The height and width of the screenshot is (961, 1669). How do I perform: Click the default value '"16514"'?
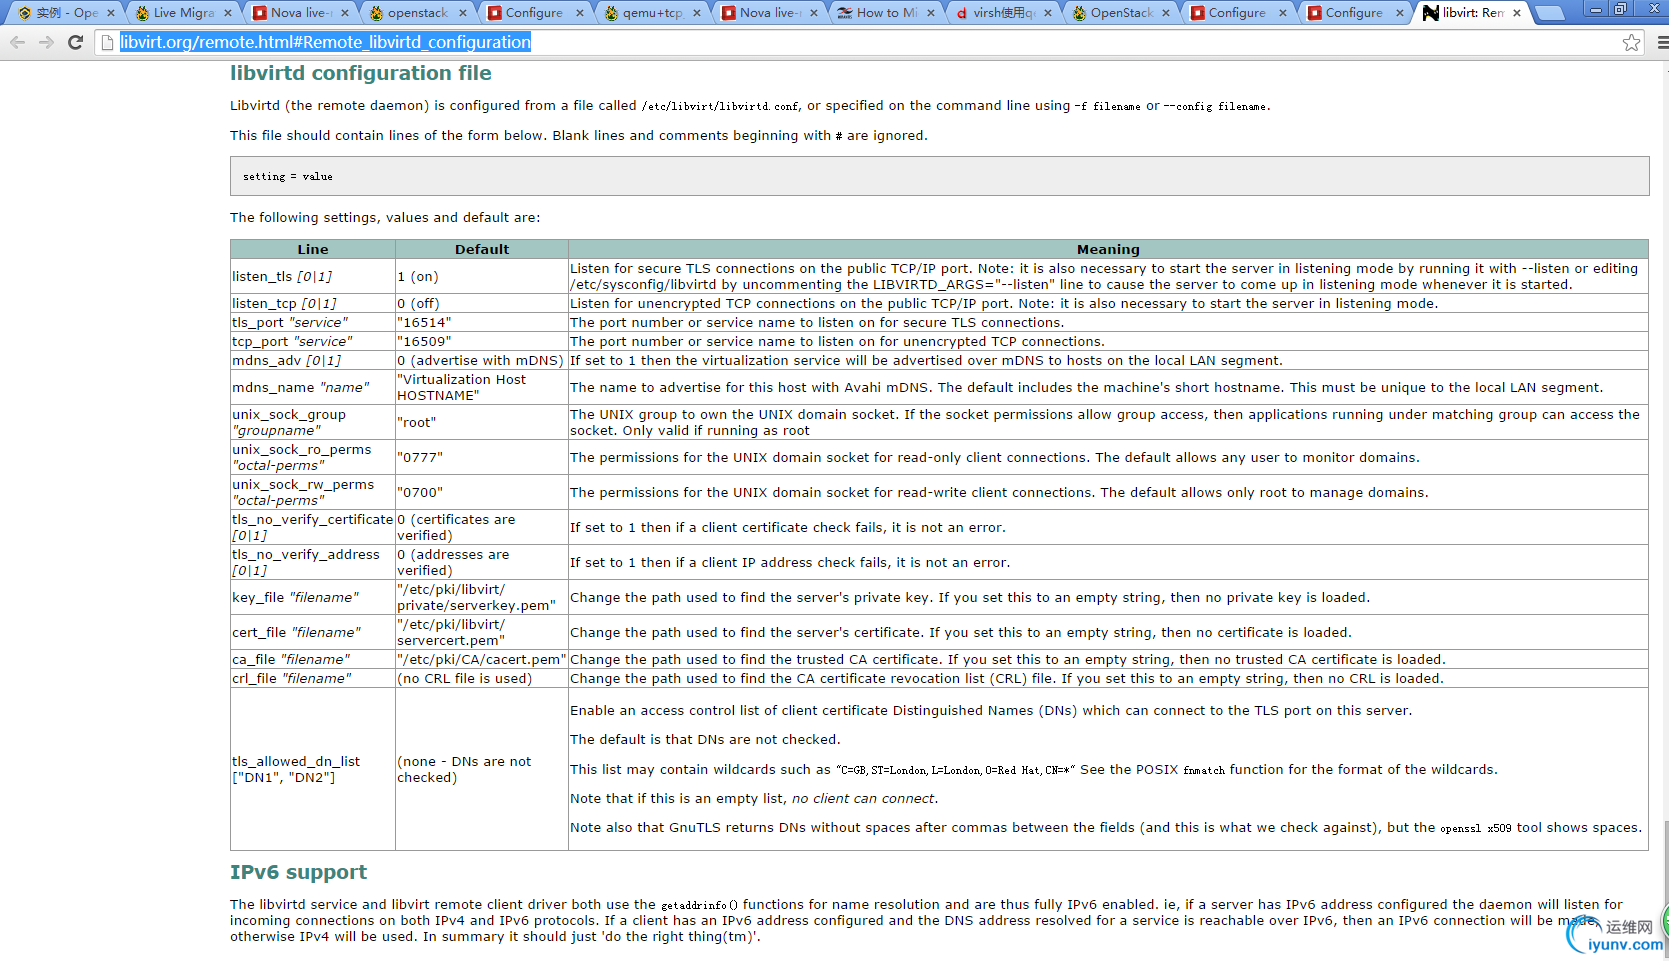[x=424, y=323]
